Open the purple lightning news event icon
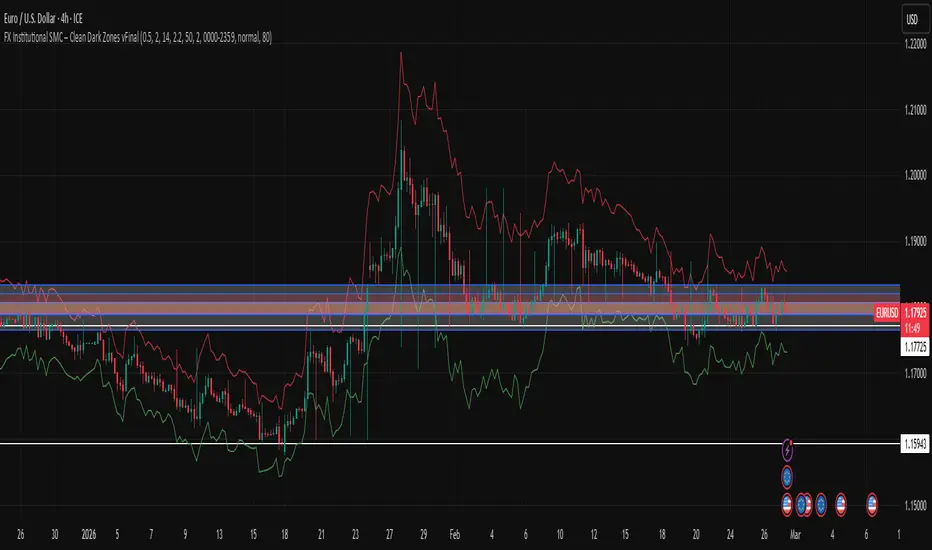This screenshot has width=932, height=550. pos(788,450)
